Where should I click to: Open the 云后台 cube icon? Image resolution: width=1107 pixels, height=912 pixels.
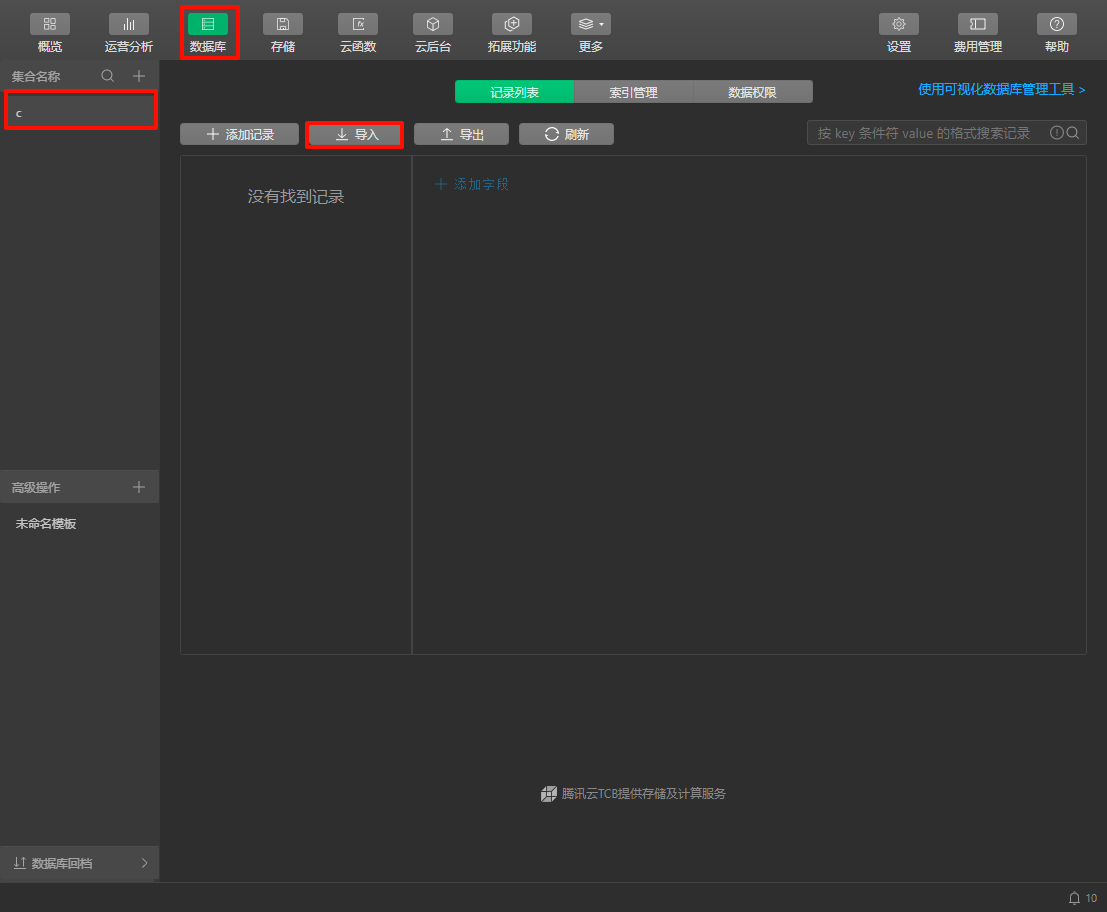[x=433, y=24]
